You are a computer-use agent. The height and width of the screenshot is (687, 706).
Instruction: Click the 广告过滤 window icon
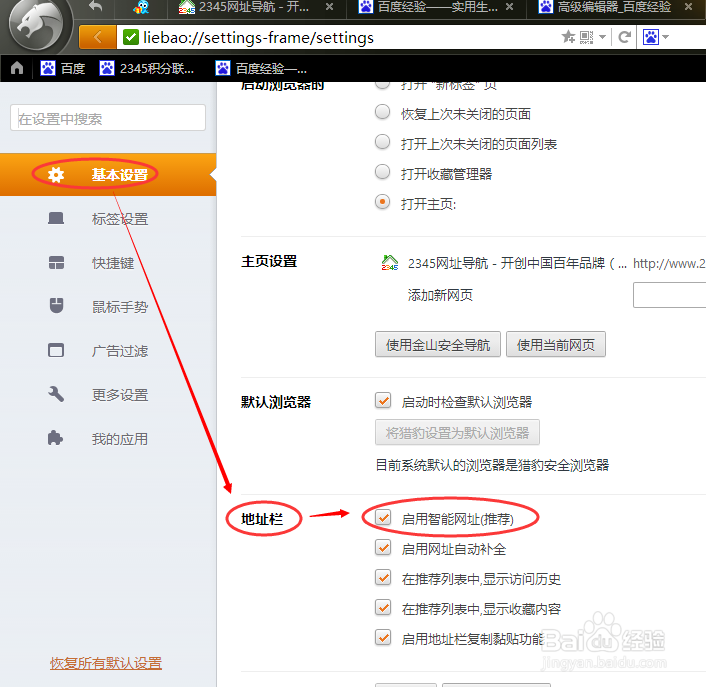click(56, 350)
